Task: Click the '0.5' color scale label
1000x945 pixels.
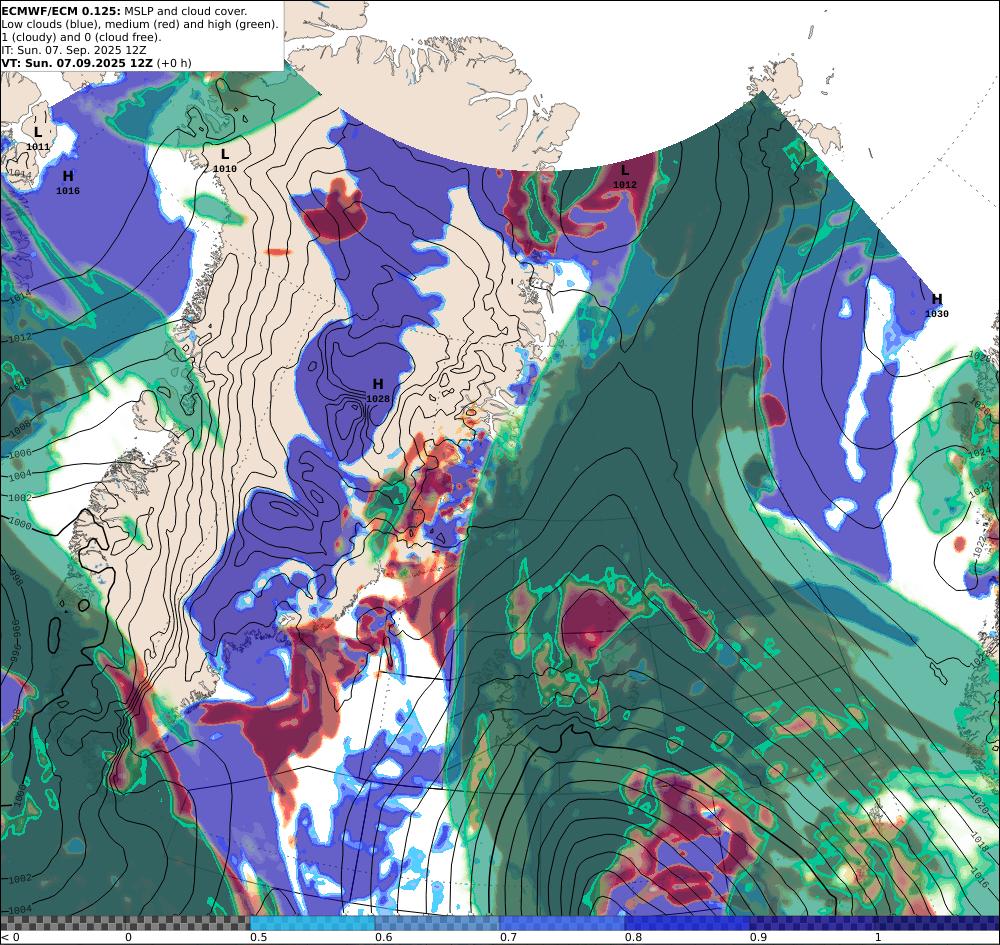Action: click(x=258, y=937)
